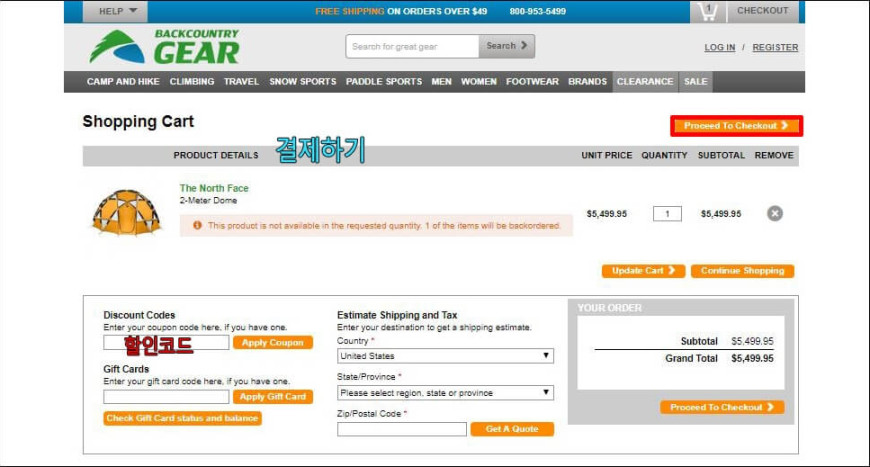This screenshot has height=467, width=870.
Task: Click the Search button
Action: [507, 46]
